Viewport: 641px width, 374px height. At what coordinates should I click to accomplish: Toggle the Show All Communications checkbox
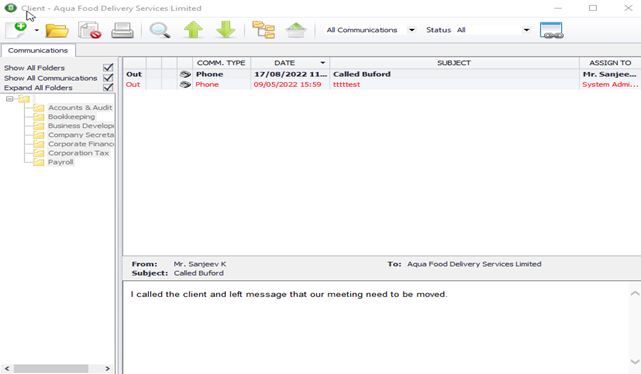point(108,77)
